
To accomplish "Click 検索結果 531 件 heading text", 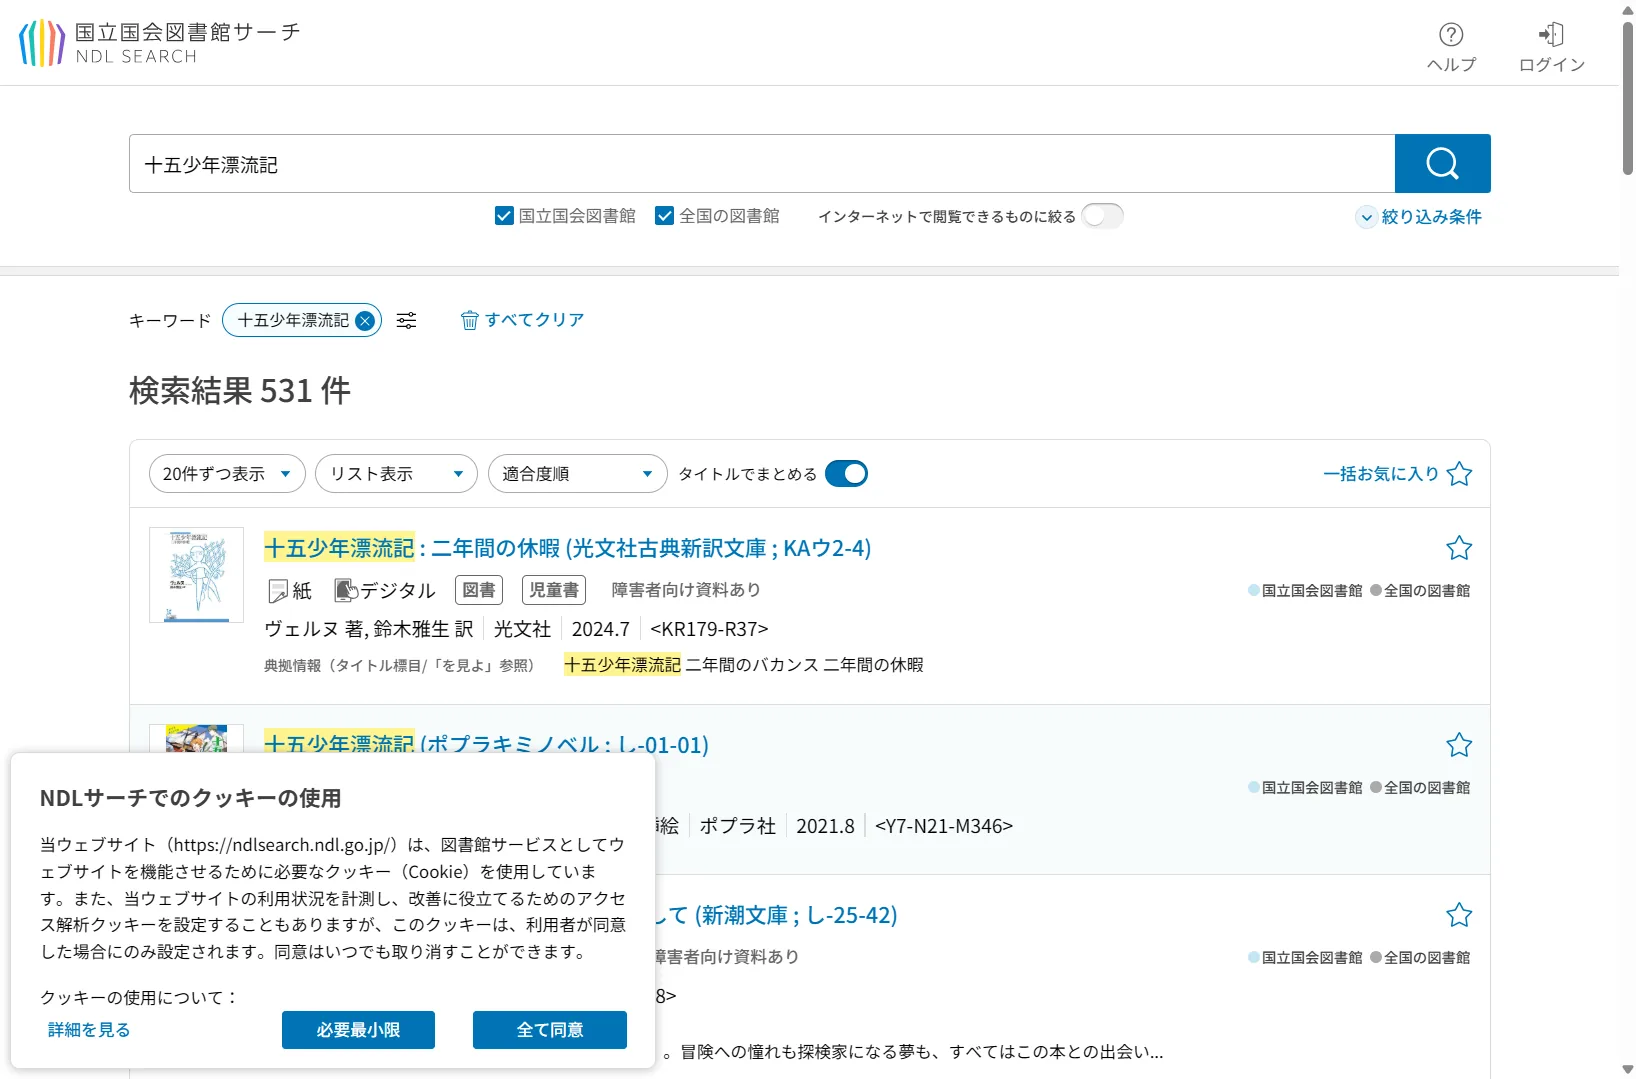I will click(240, 391).
